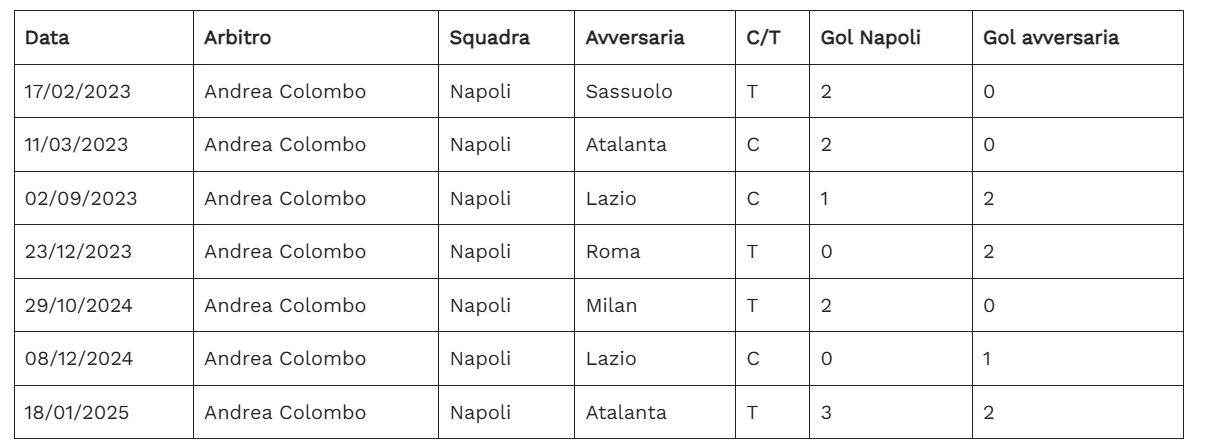Viewport: 1211px width, 443px height.
Task: Click Gol Napoli value 3 for 18/01/2025
Action: tap(826, 412)
